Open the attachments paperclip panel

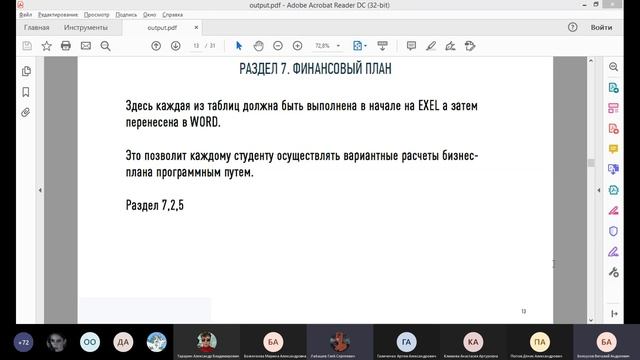tap(26, 112)
